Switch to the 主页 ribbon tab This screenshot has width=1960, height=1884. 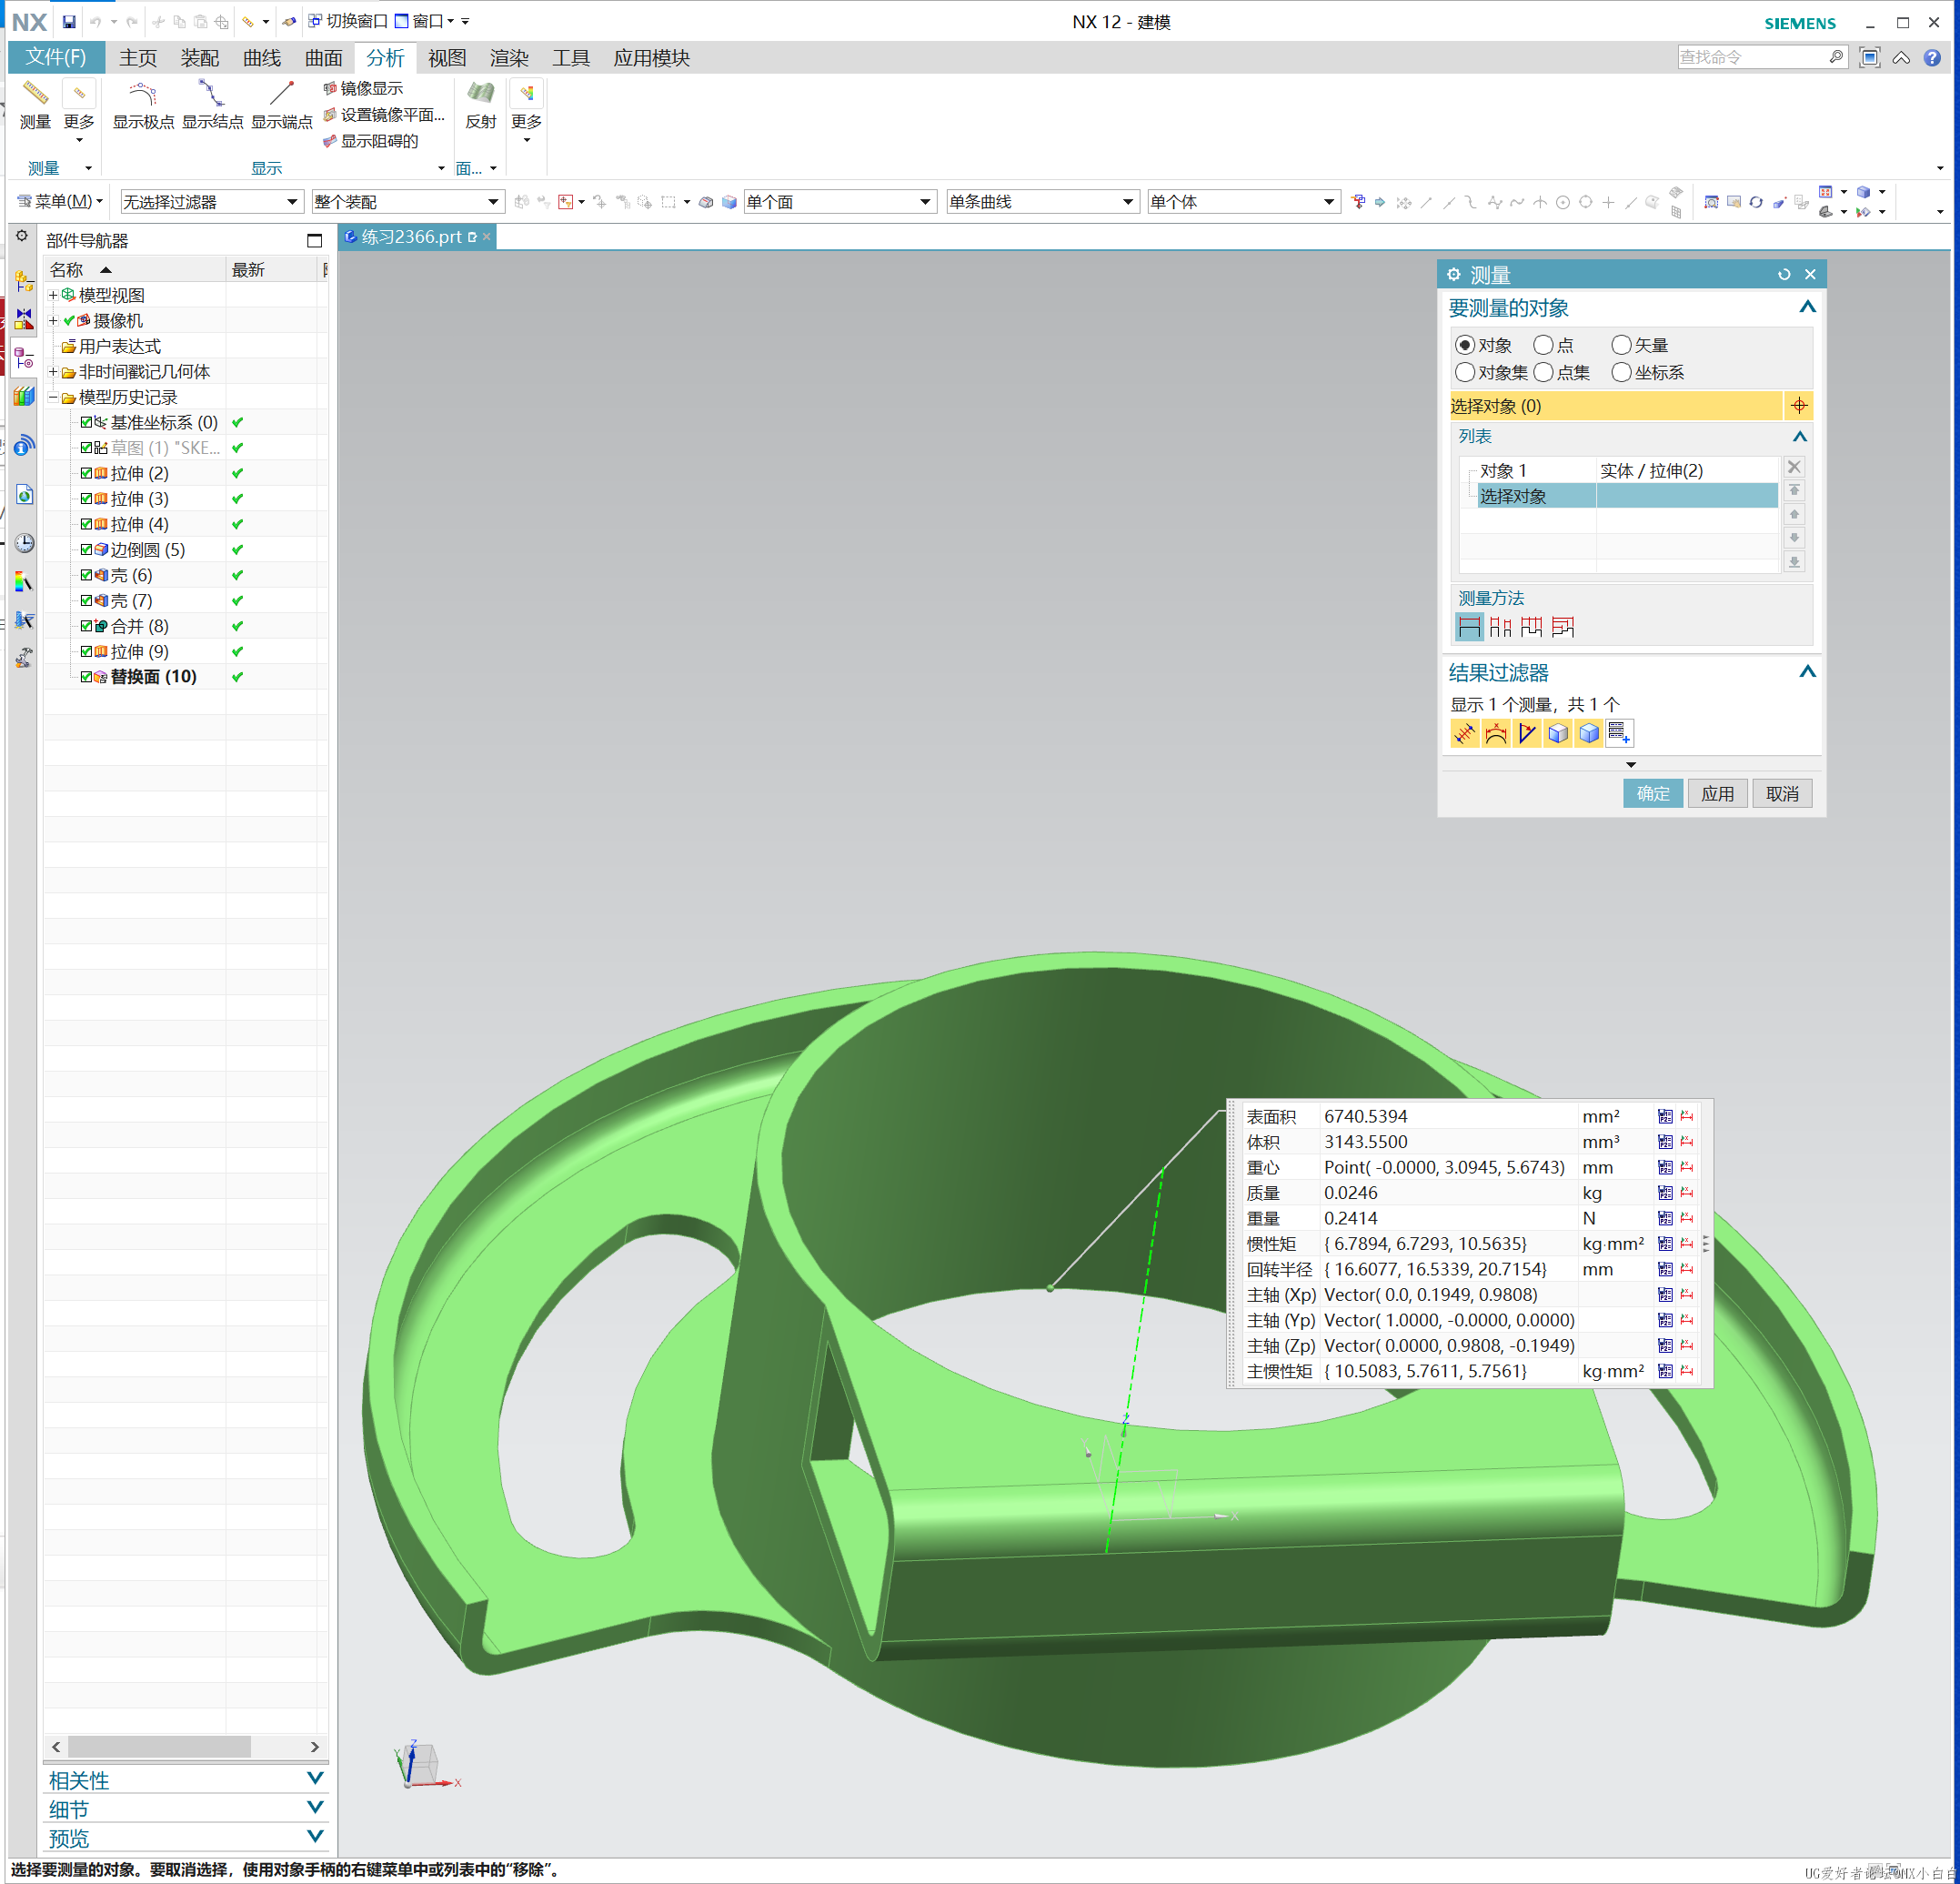click(138, 58)
